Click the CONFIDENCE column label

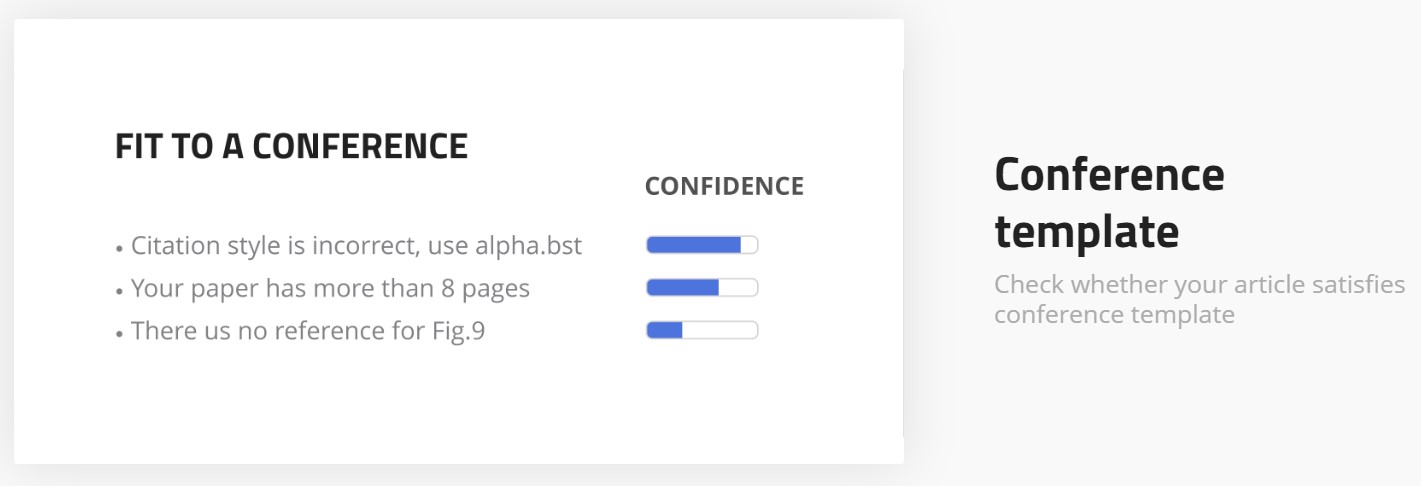pos(724,186)
